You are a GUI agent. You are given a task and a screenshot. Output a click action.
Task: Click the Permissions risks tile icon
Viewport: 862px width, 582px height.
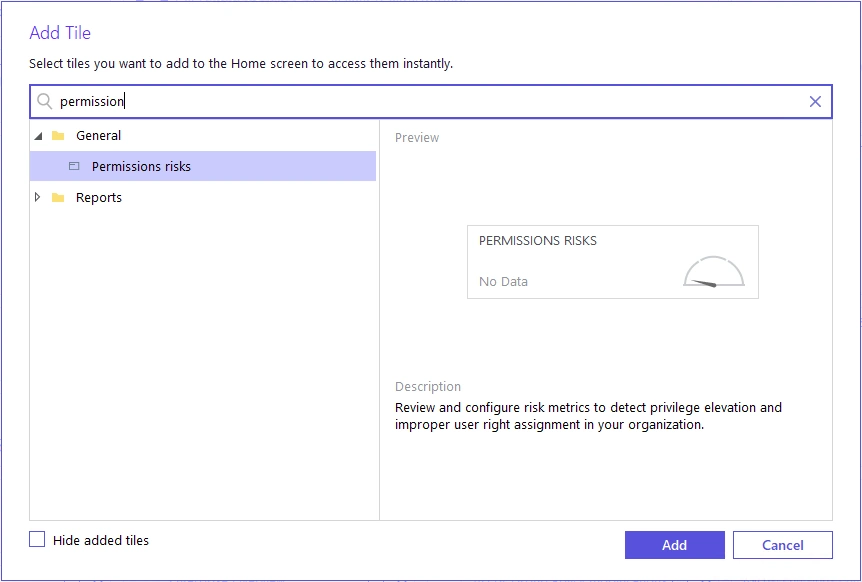(74, 167)
